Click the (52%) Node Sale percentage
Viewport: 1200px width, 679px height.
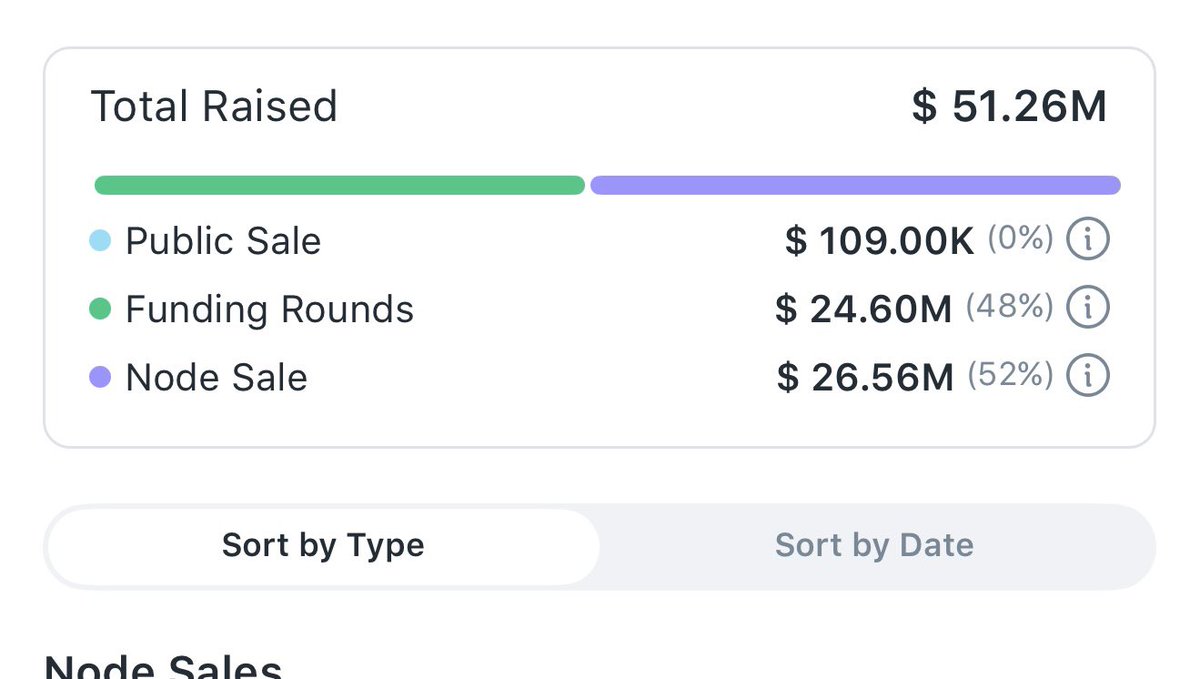tap(1010, 376)
